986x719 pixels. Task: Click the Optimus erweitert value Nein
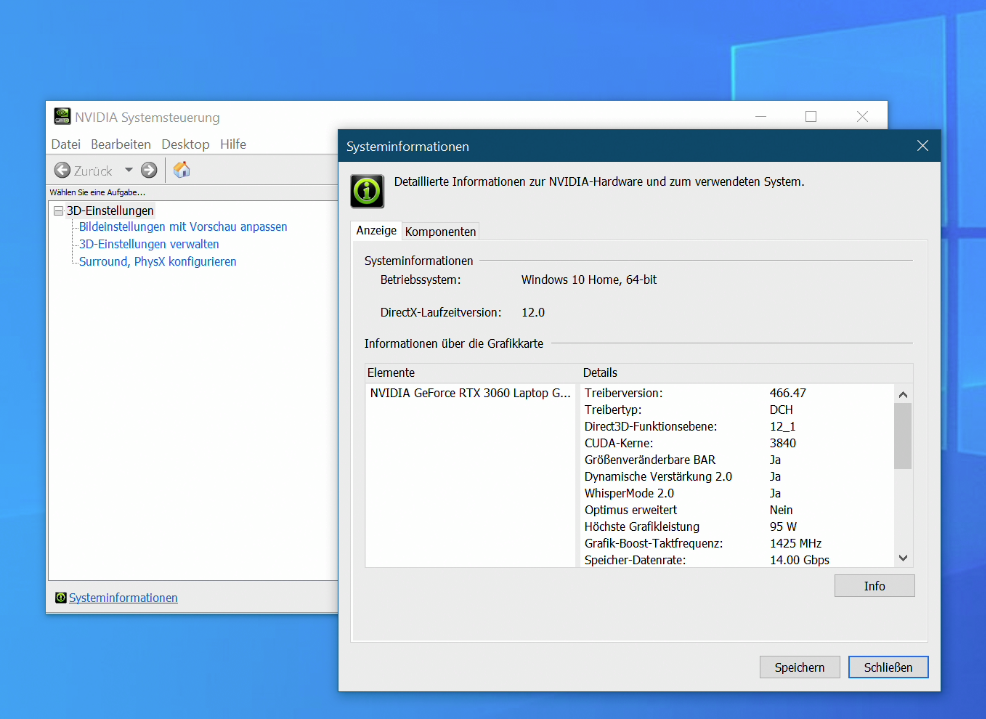click(x=781, y=510)
